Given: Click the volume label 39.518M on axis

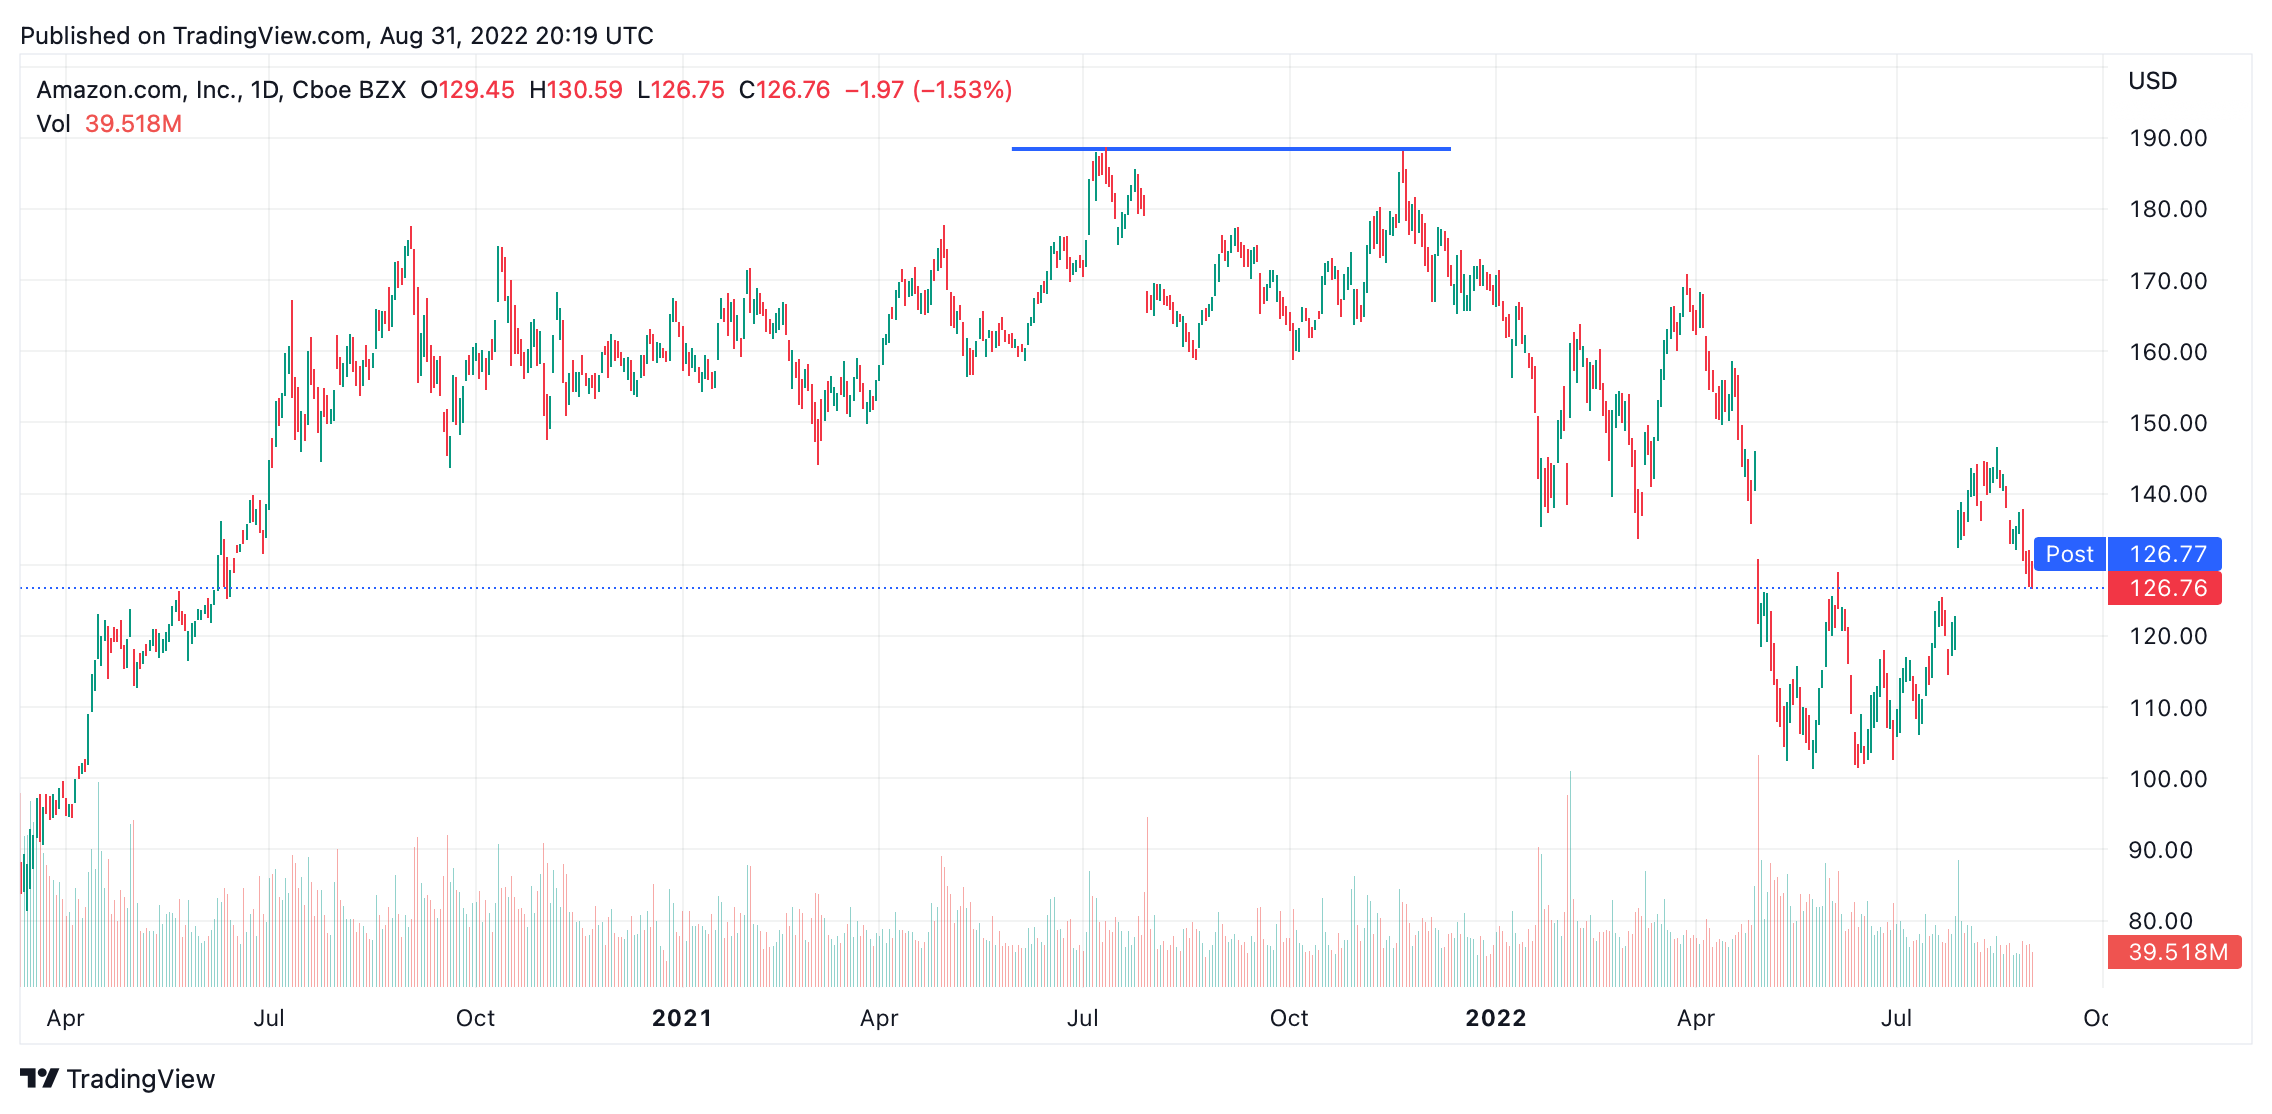Looking at the screenshot, I should click(x=2175, y=952).
